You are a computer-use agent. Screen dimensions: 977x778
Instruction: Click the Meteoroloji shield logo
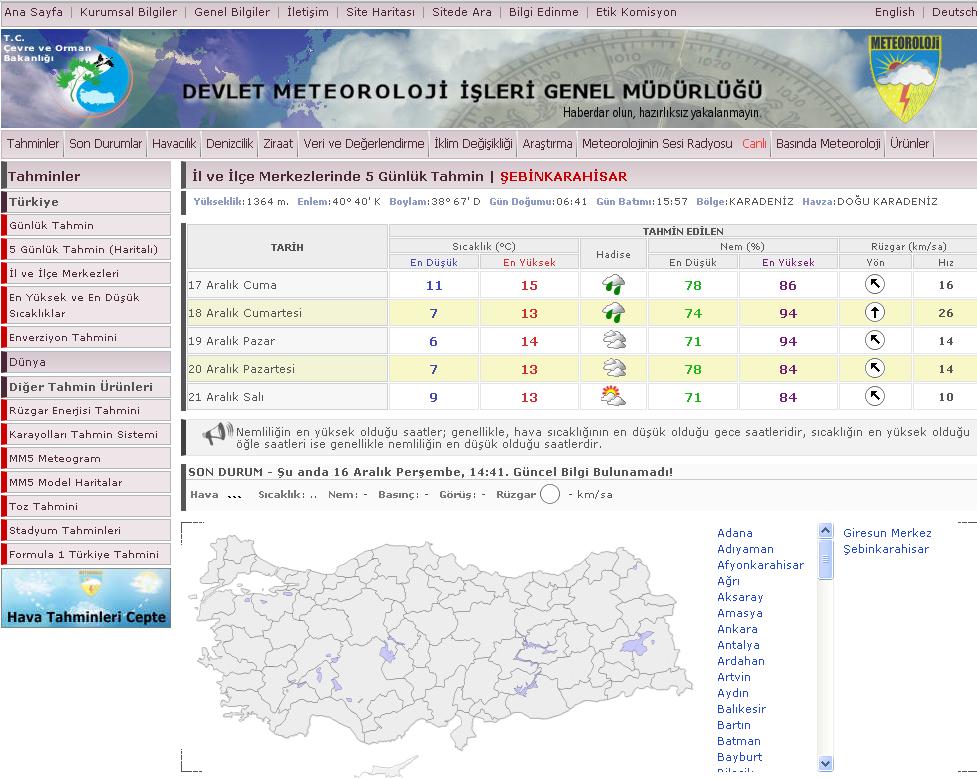coord(905,77)
